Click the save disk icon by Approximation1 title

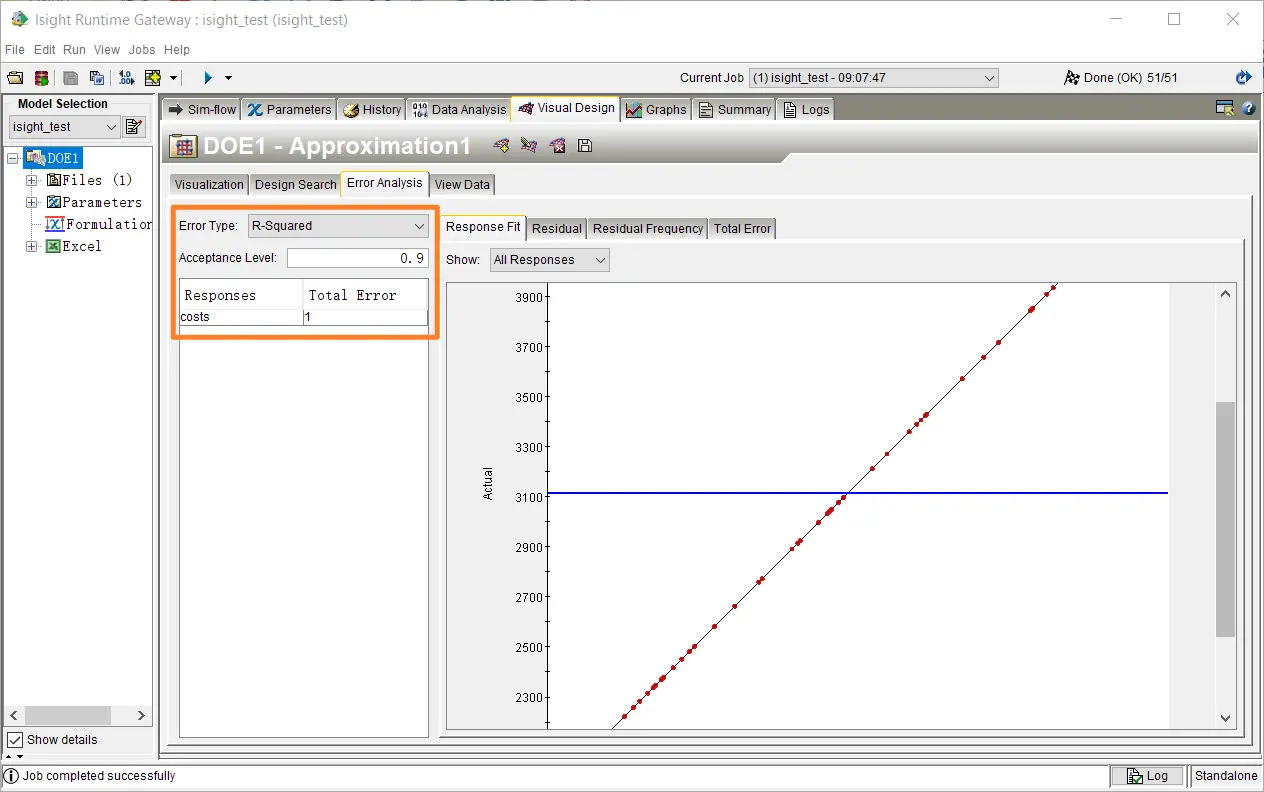[x=585, y=146]
